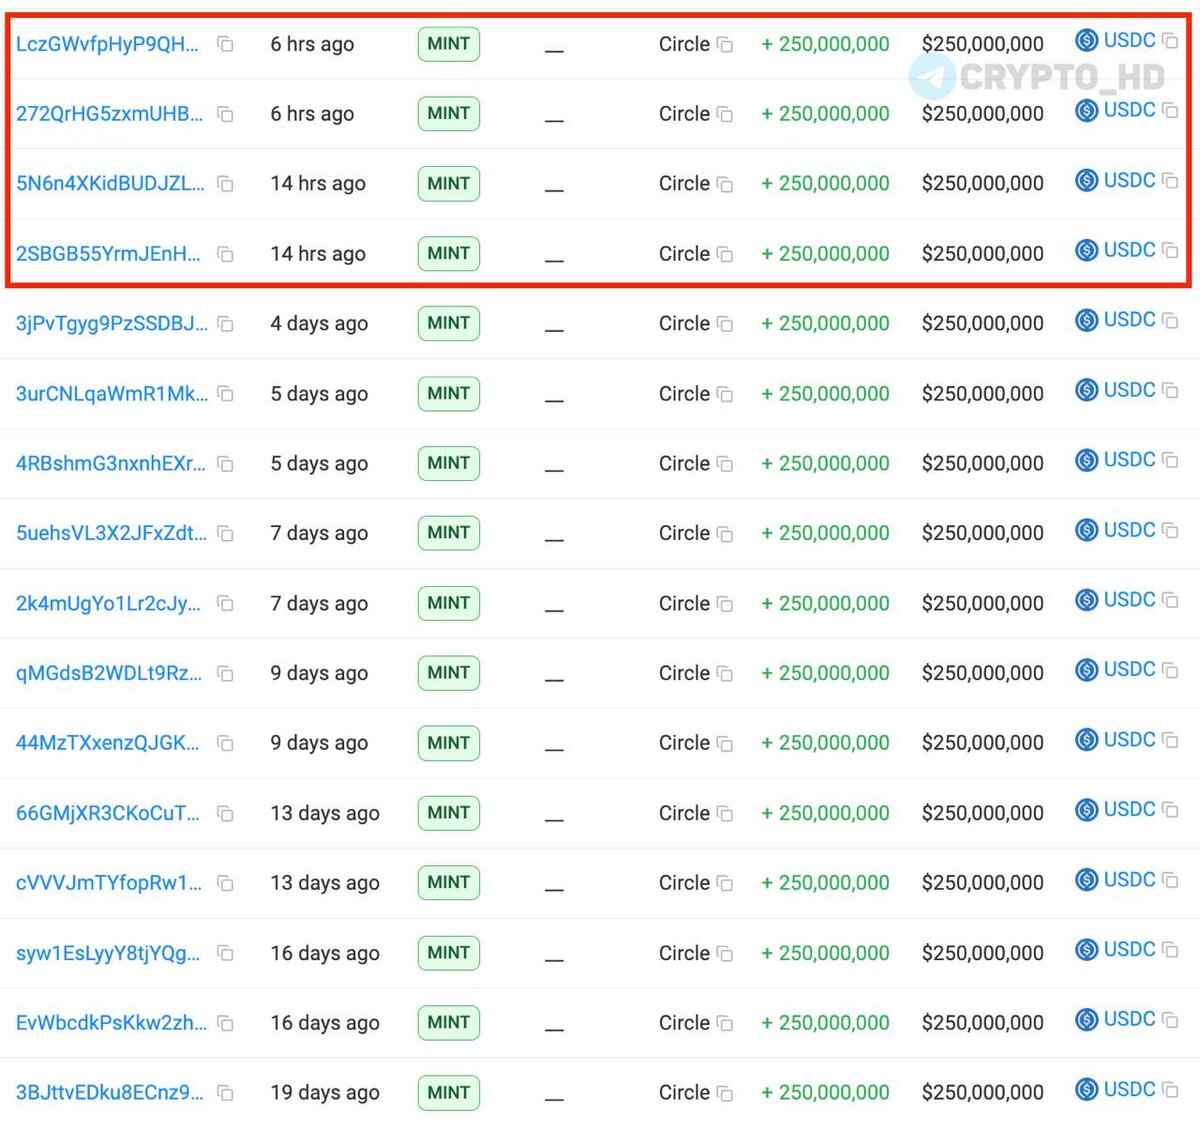Open transaction 44MzTXxenzQJGK details
Image resolution: width=1200 pixels, height=1127 pixels.
click(107, 743)
